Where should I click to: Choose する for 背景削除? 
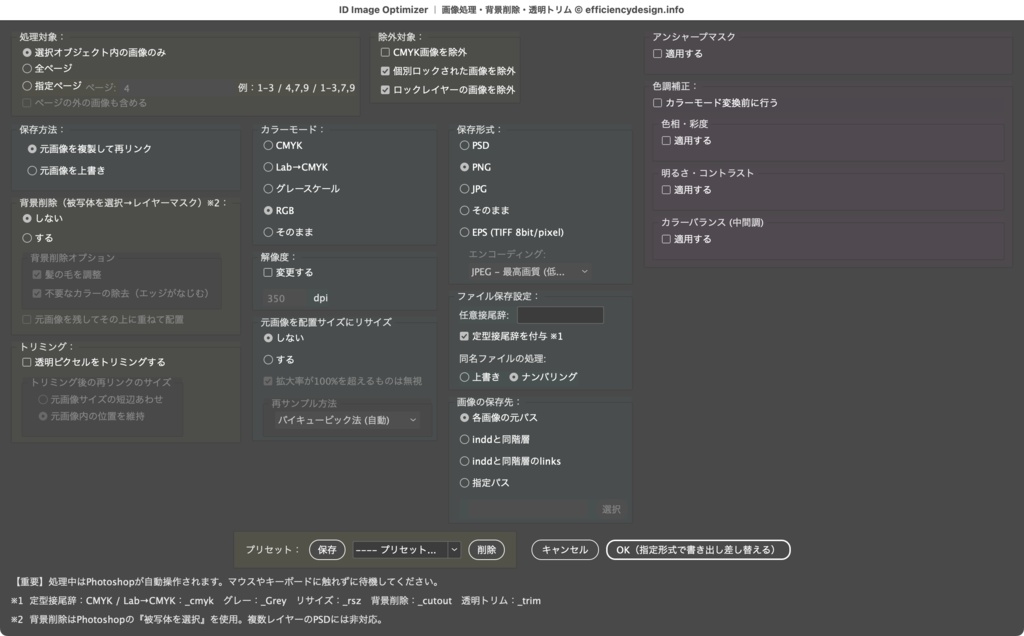38,238
